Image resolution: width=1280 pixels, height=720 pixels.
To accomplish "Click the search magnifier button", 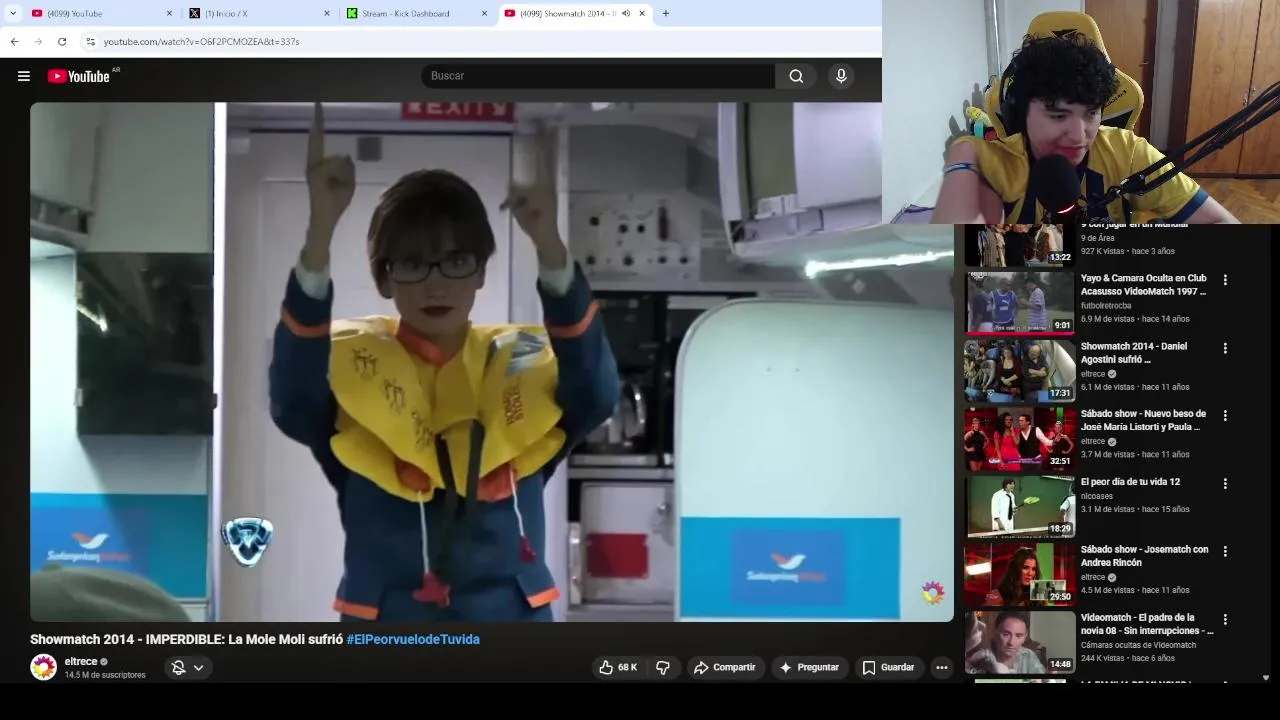I will pos(796,76).
